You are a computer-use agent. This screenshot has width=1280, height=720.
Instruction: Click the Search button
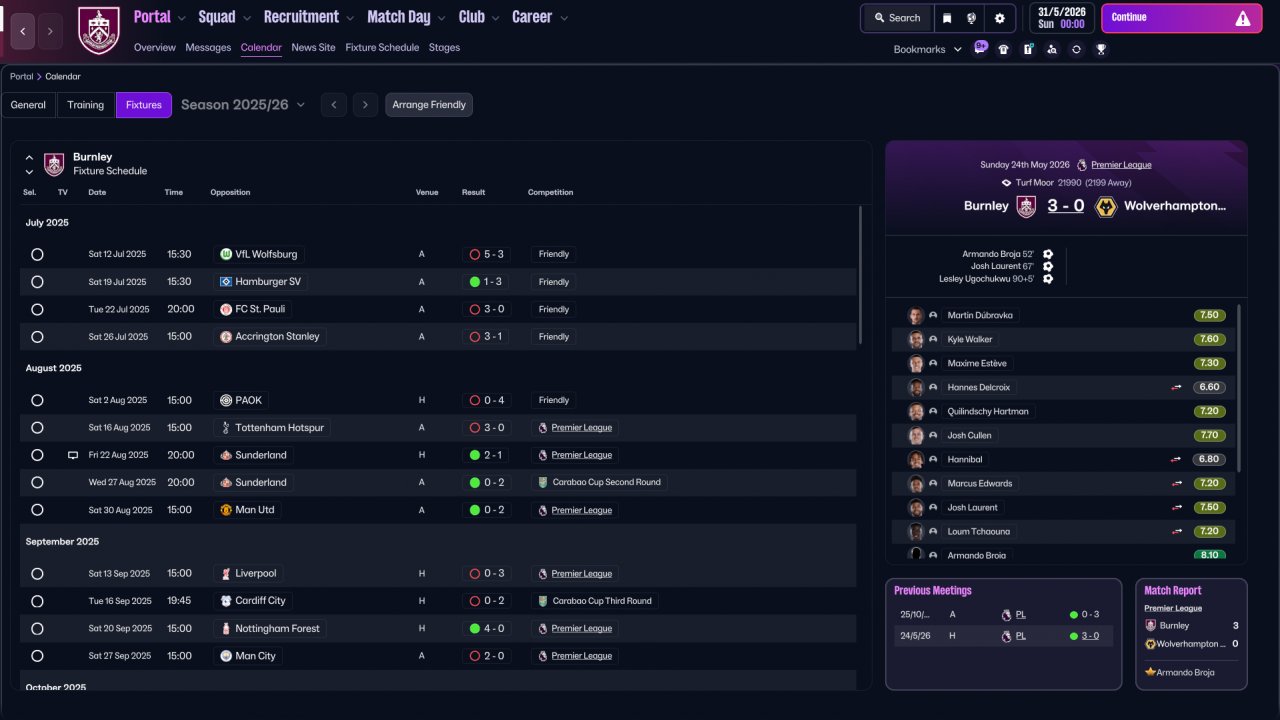tap(897, 18)
